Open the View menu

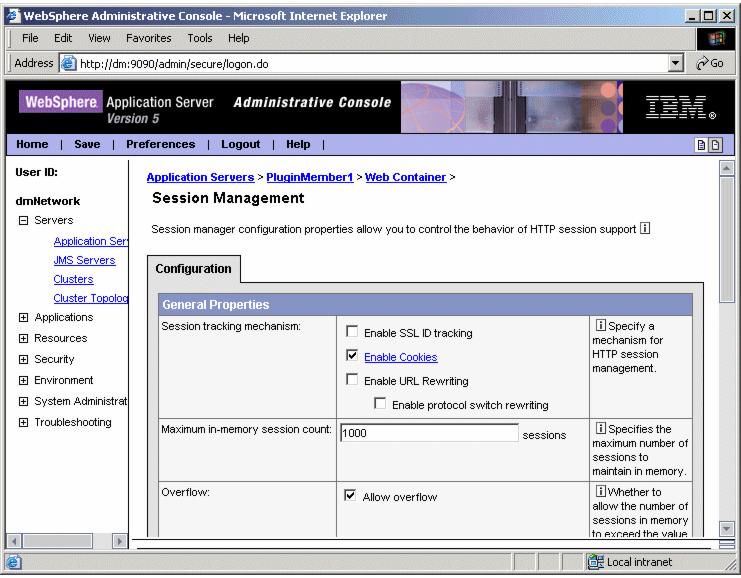tap(99, 38)
